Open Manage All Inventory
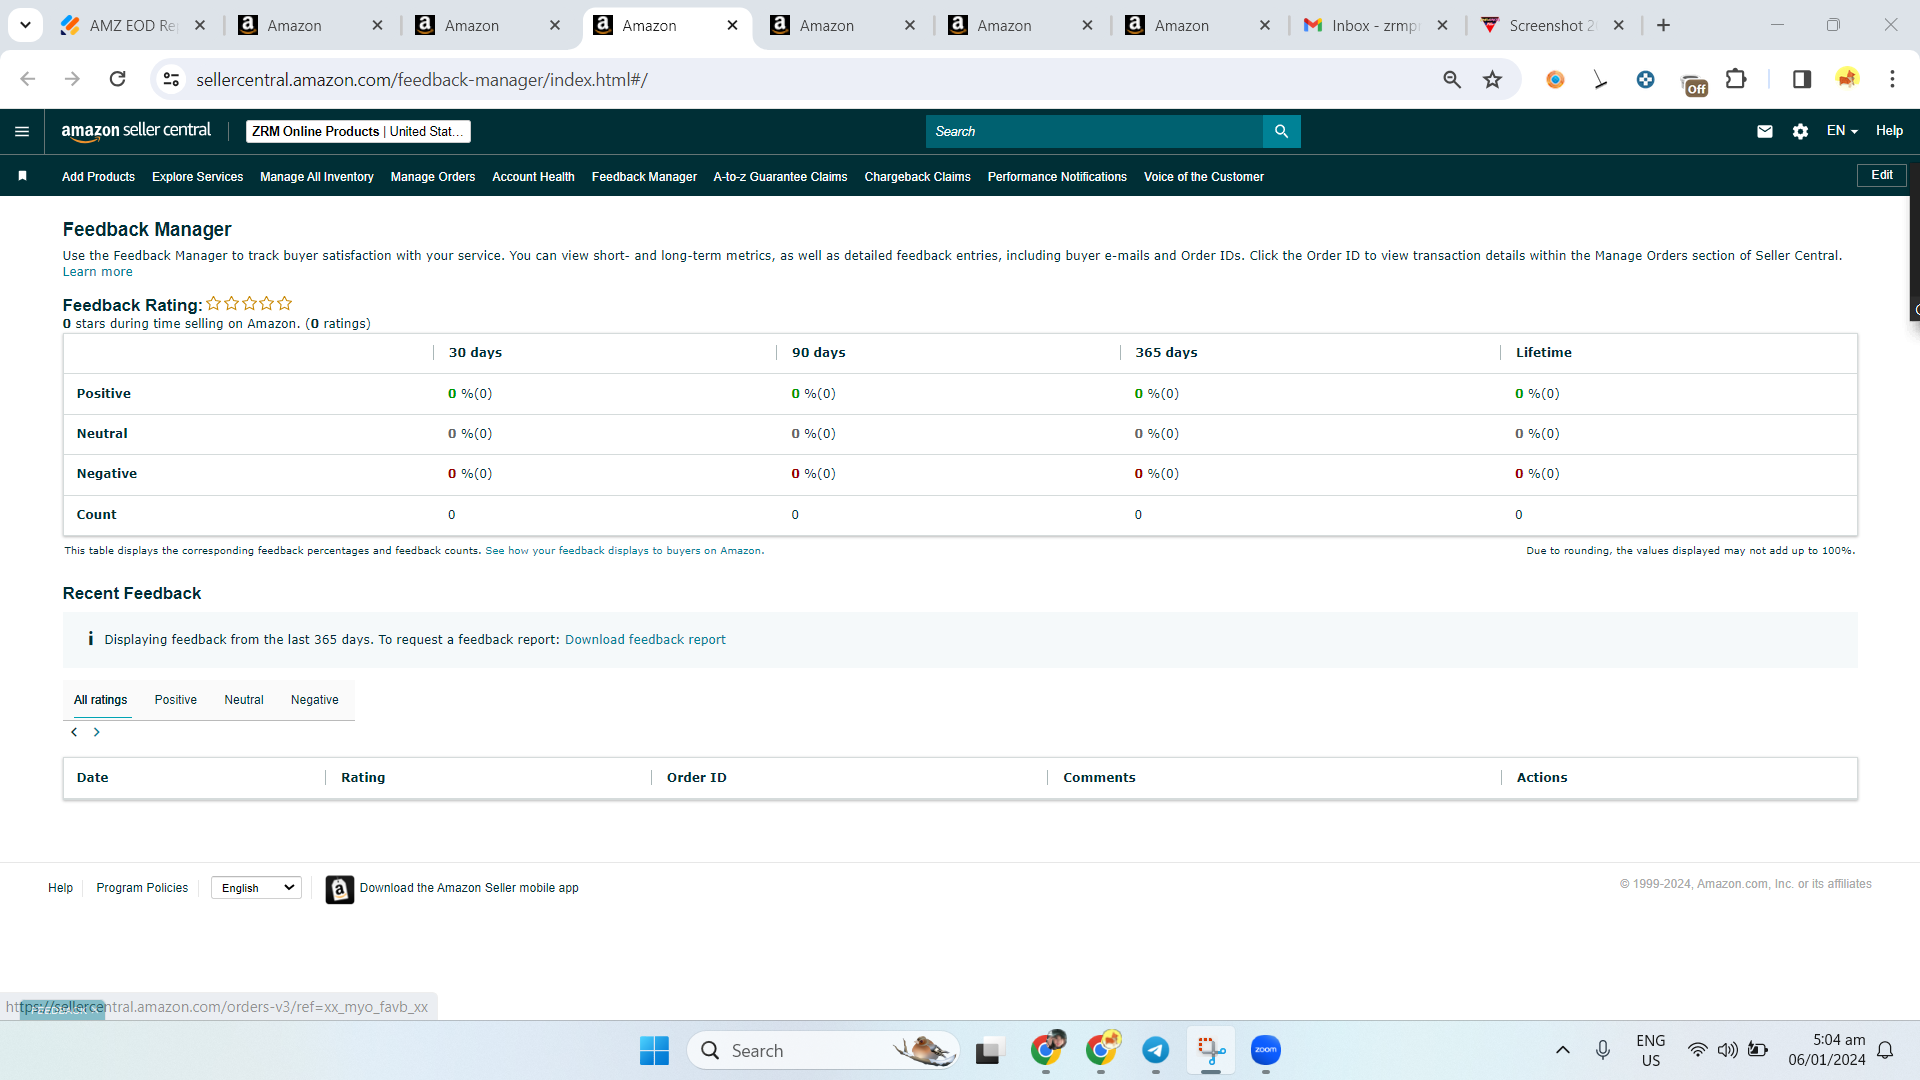 (x=316, y=177)
